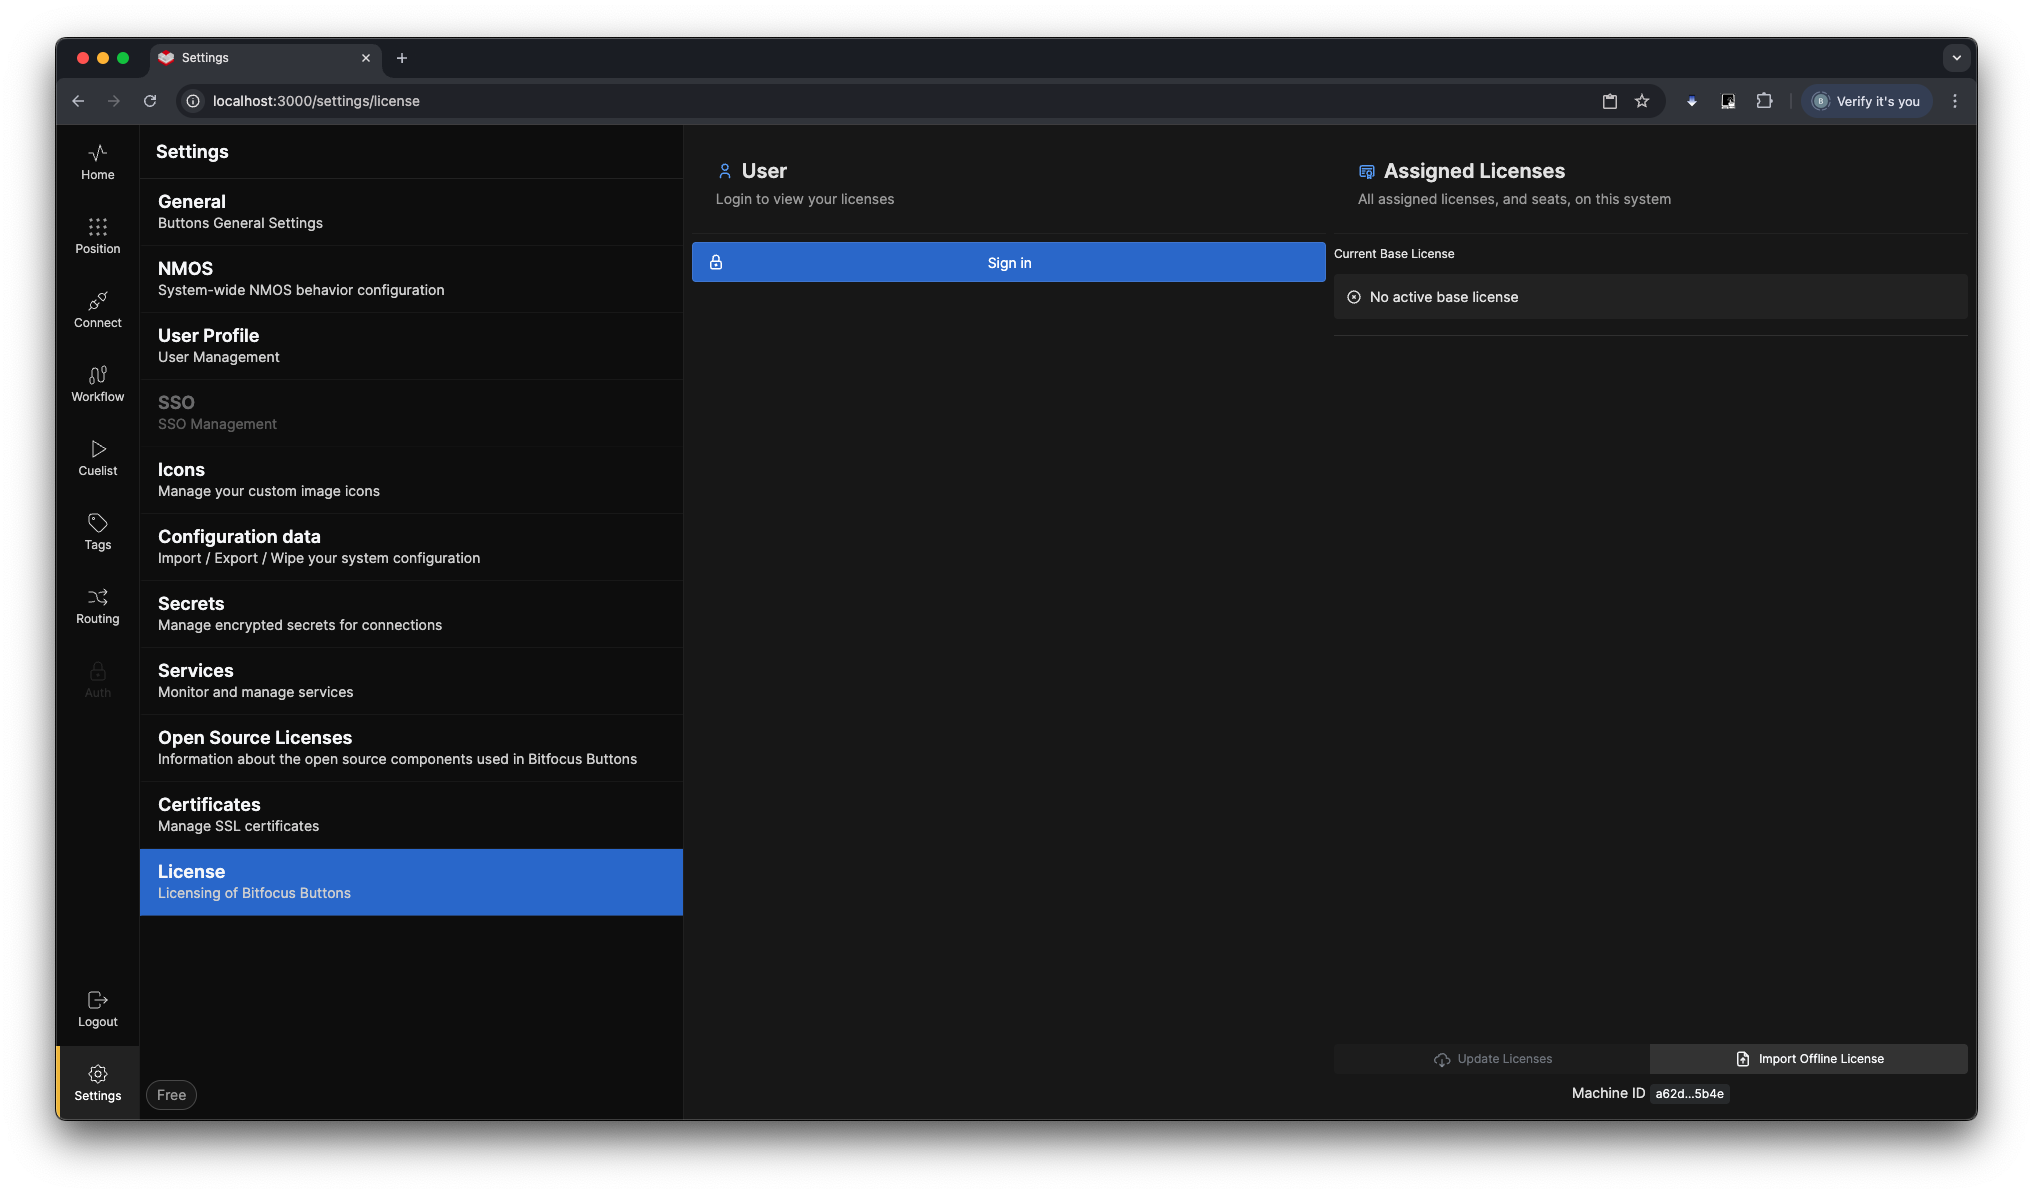View site information icon
This screenshot has width=2033, height=1194.
tap(193, 101)
